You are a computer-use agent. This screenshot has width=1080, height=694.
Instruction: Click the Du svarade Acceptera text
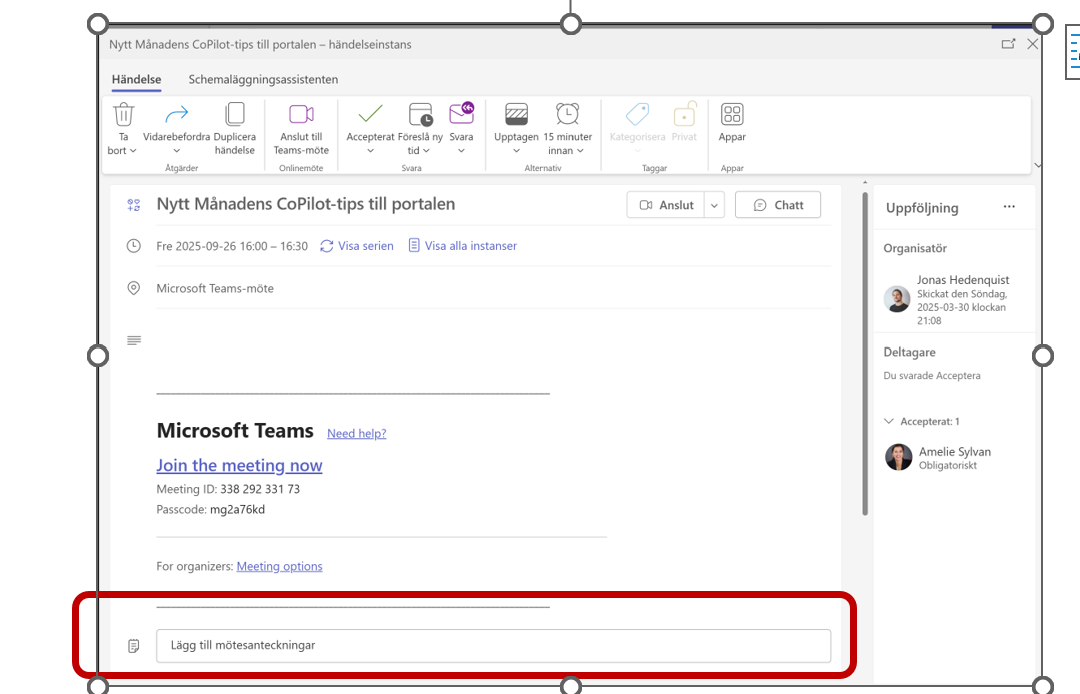point(932,375)
